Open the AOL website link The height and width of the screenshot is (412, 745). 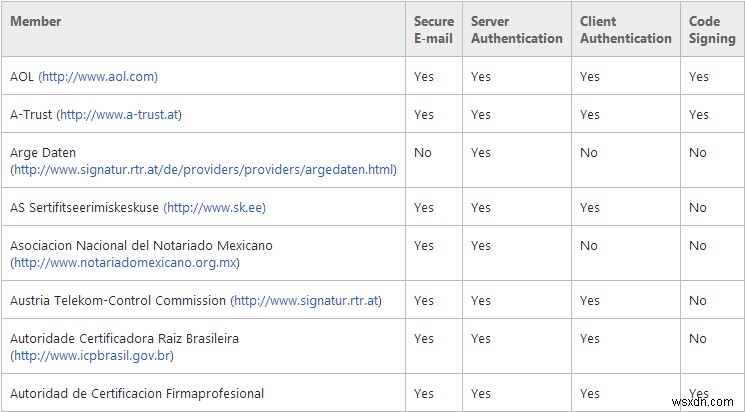(x=98, y=76)
